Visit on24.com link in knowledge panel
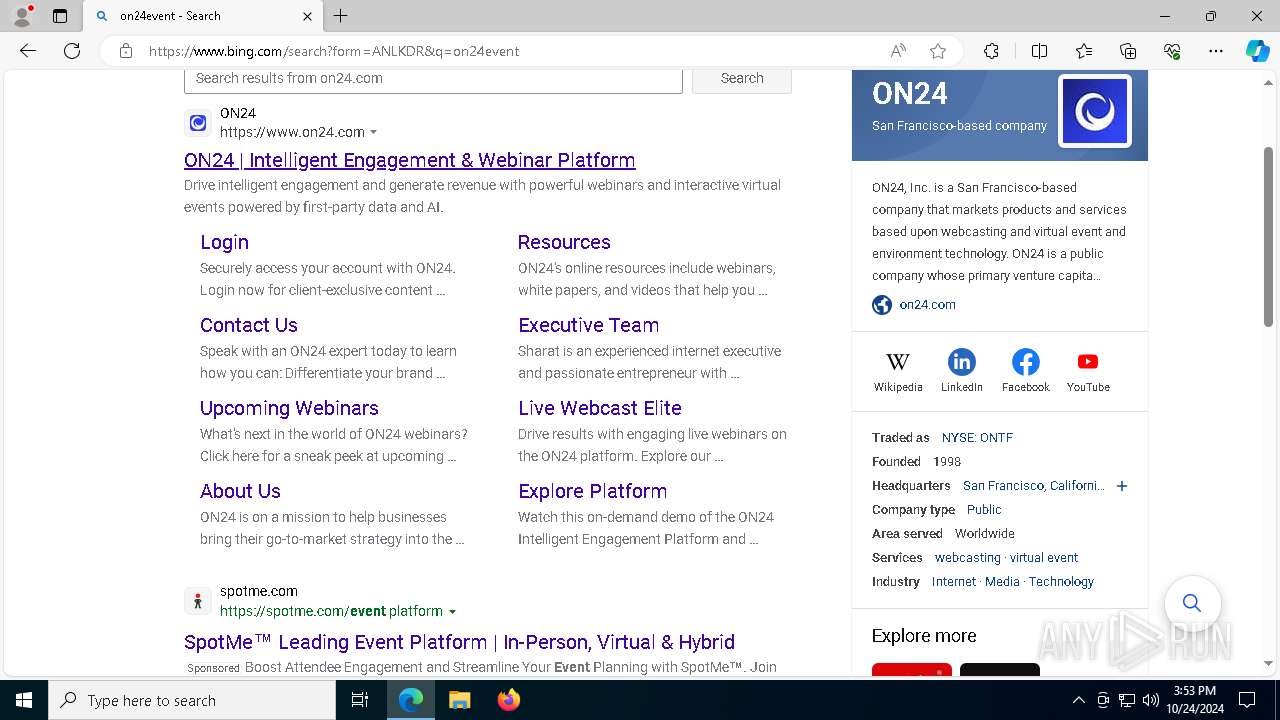Screen dimensions: 1280x720 [x=927, y=305]
